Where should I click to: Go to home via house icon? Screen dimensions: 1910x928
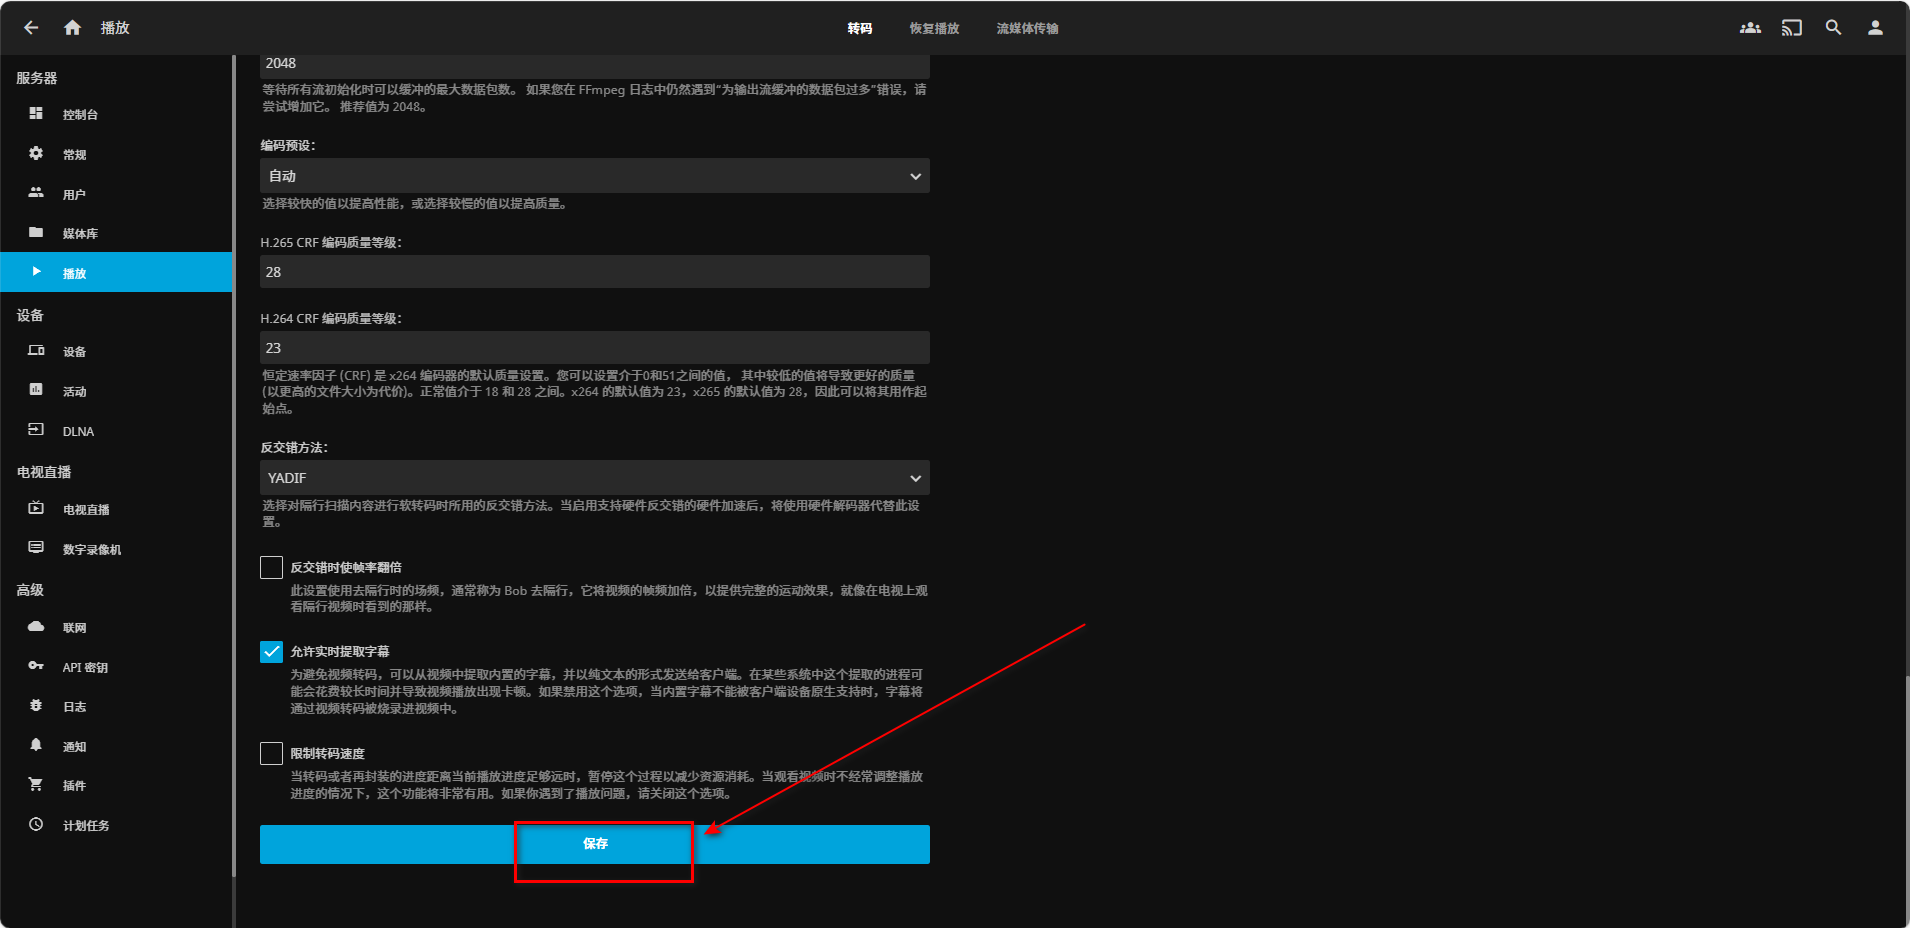point(72,28)
